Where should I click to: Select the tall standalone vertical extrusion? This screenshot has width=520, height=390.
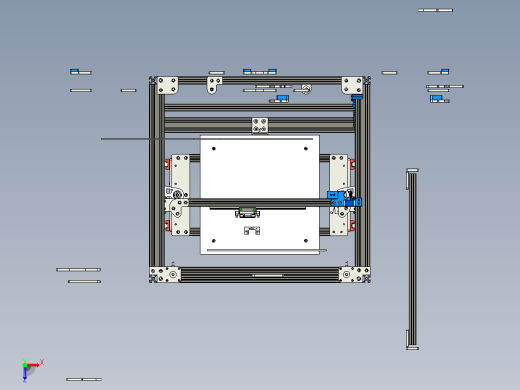(x=412, y=259)
